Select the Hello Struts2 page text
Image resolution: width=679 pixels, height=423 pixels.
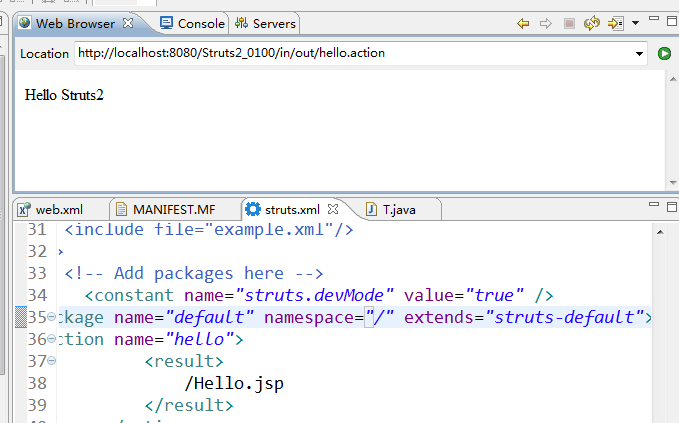click(x=64, y=95)
